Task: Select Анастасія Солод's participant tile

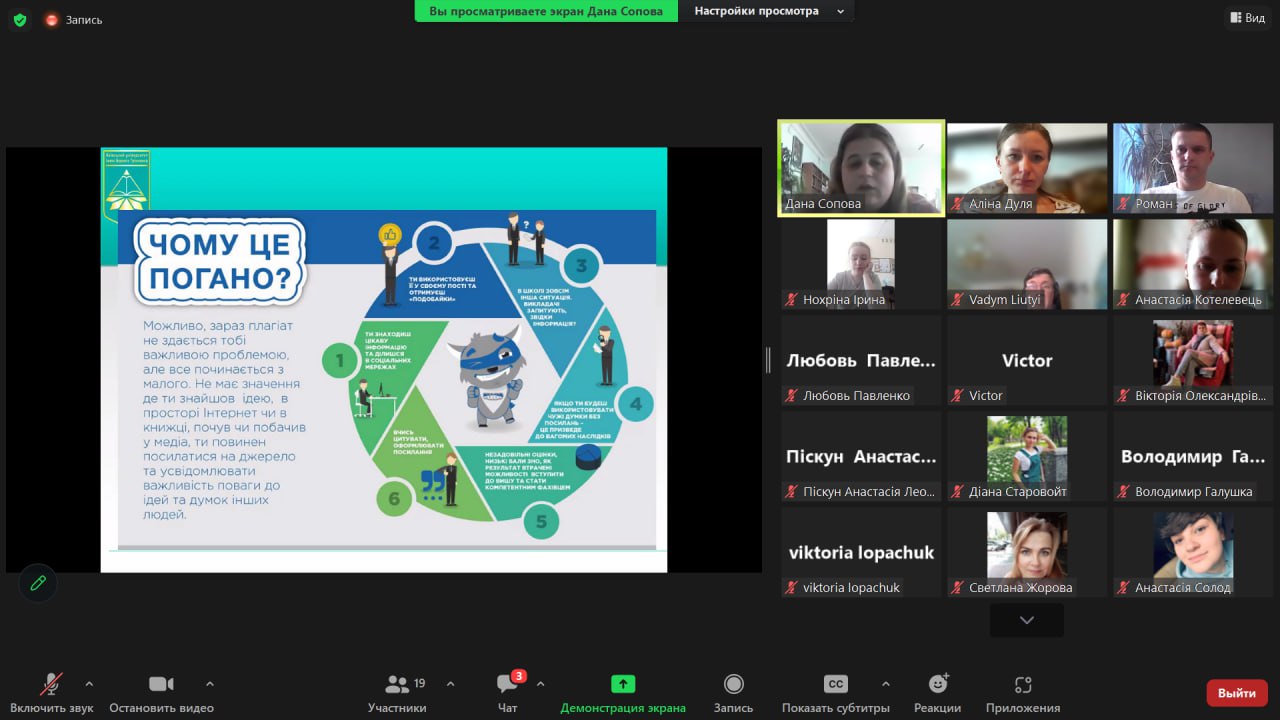Action: click(1193, 552)
